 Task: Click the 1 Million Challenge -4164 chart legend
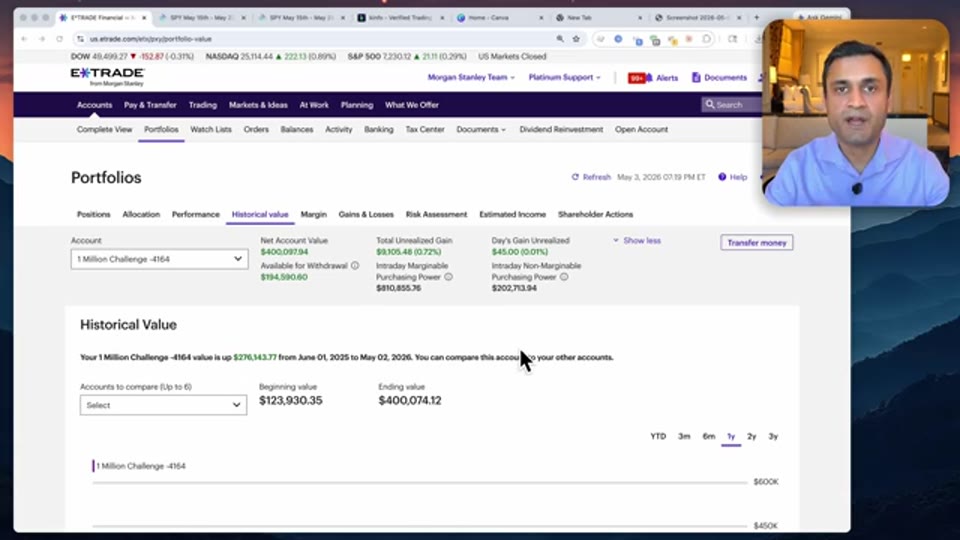[139, 466]
